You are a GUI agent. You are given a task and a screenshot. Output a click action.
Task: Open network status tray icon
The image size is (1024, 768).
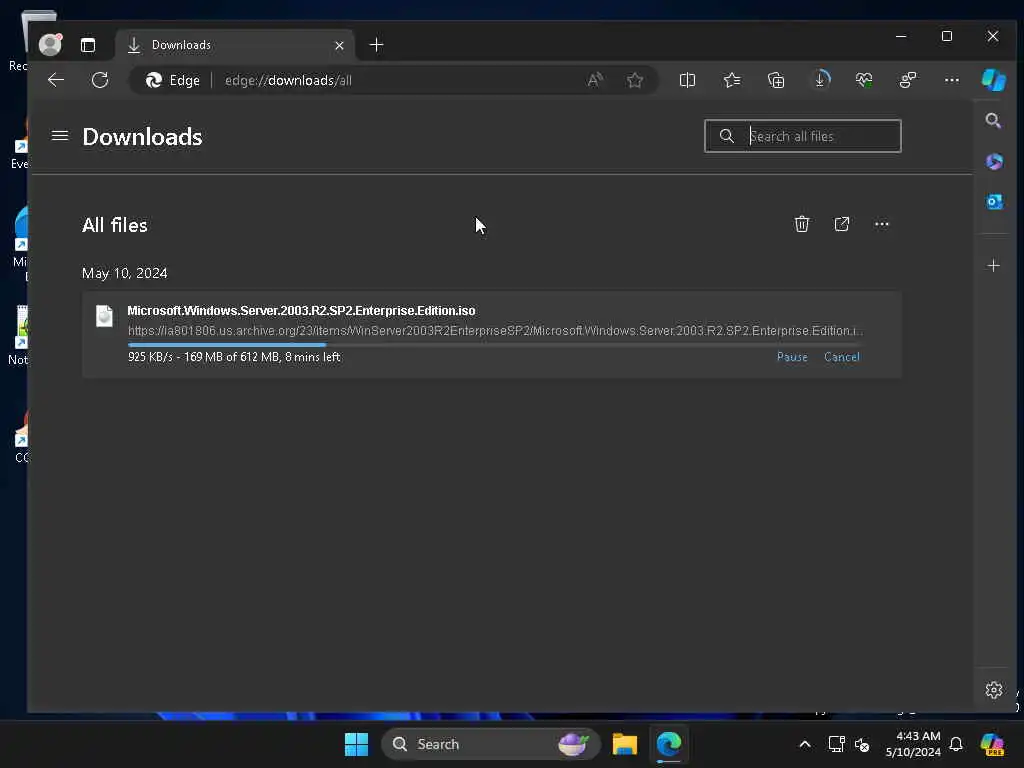(836, 744)
